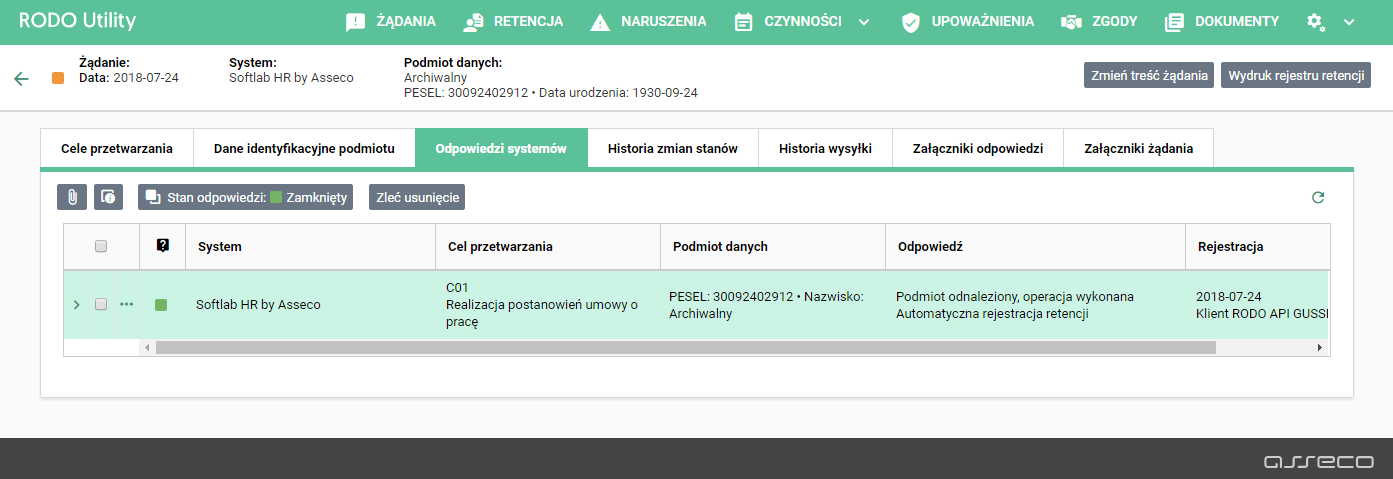Check the Softlab HR row checkbox
The image size is (1393, 479).
pos(101,304)
